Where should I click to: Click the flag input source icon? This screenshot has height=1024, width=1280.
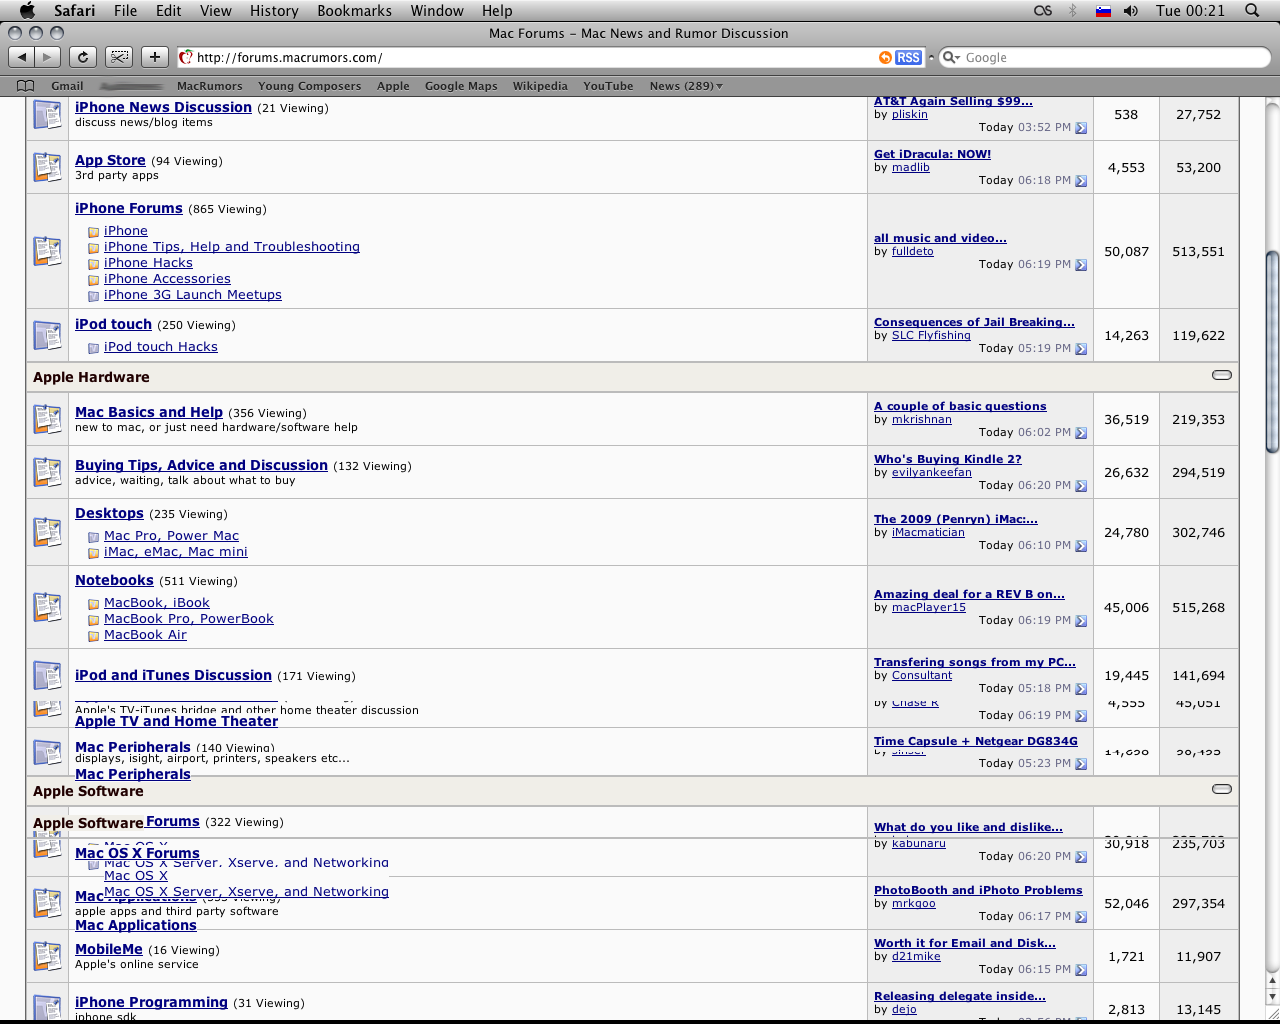point(1103,11)
